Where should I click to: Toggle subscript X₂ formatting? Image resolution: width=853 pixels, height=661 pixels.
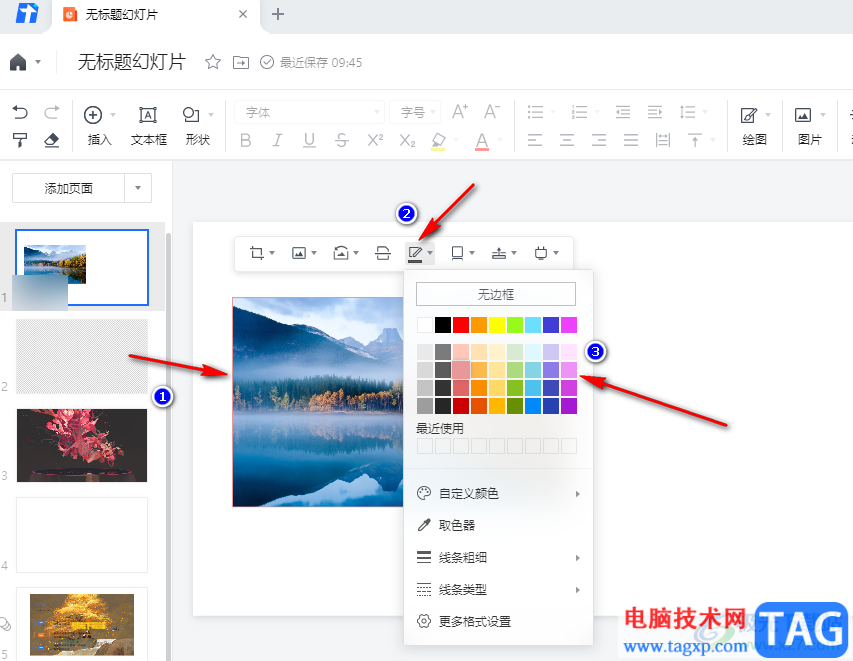click(407, 141)
